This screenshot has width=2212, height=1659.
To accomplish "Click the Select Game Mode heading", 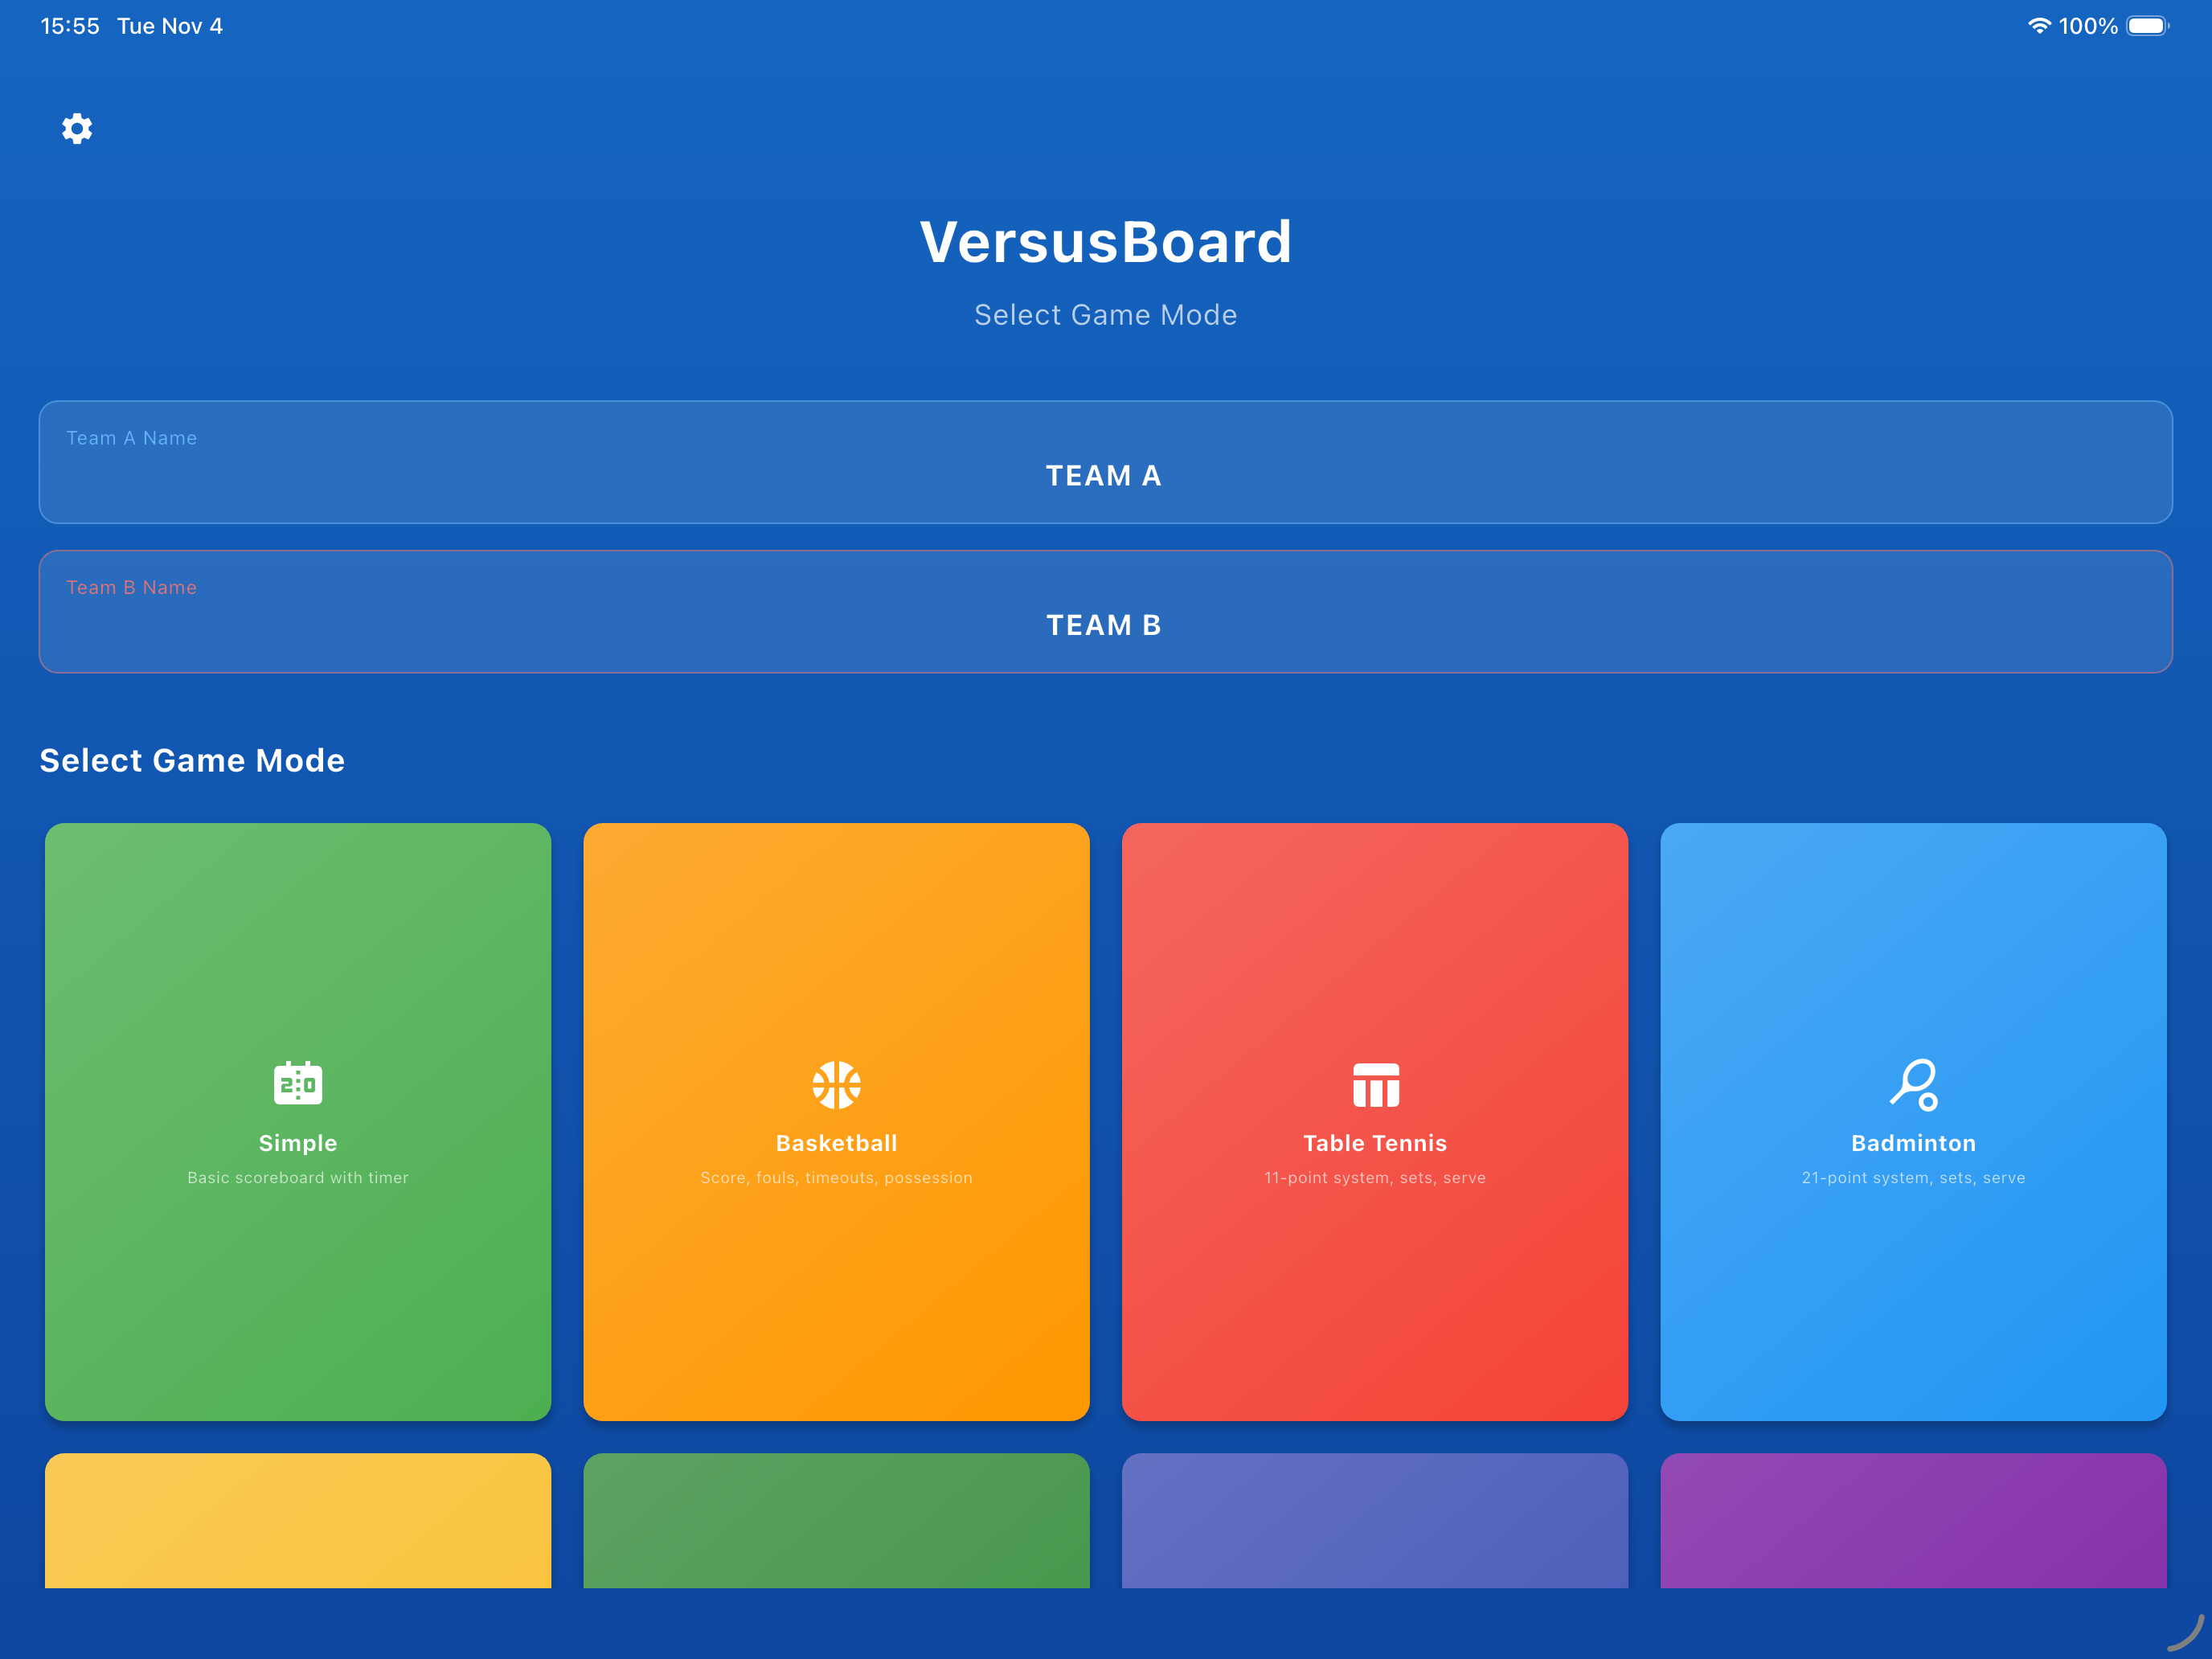I will (191, 760).
